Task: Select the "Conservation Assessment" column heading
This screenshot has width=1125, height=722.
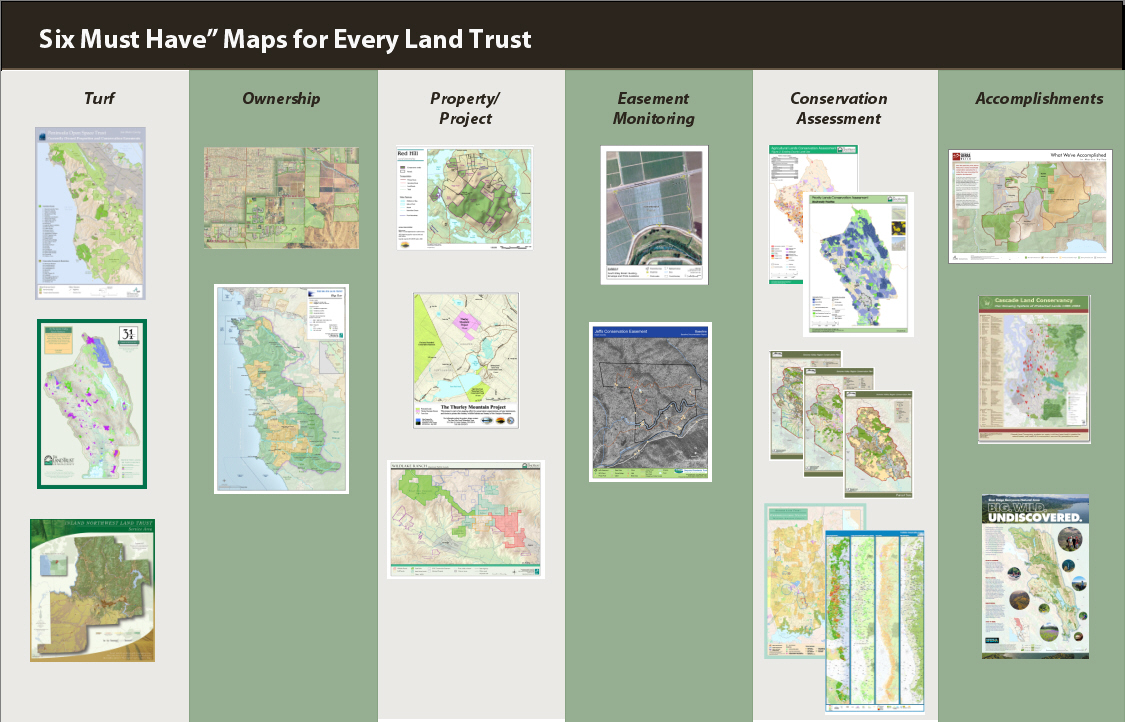Action: click(839, 108)
